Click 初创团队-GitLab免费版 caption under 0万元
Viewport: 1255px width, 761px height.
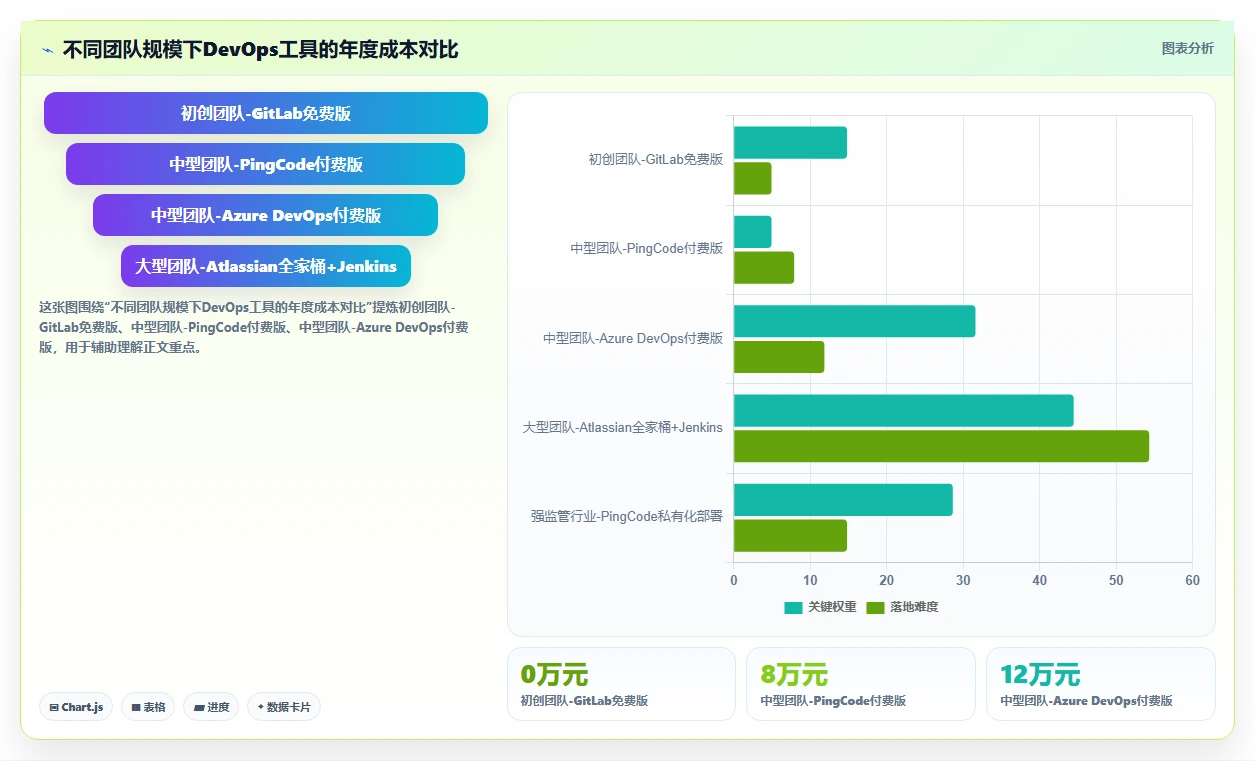pos(584,701)
